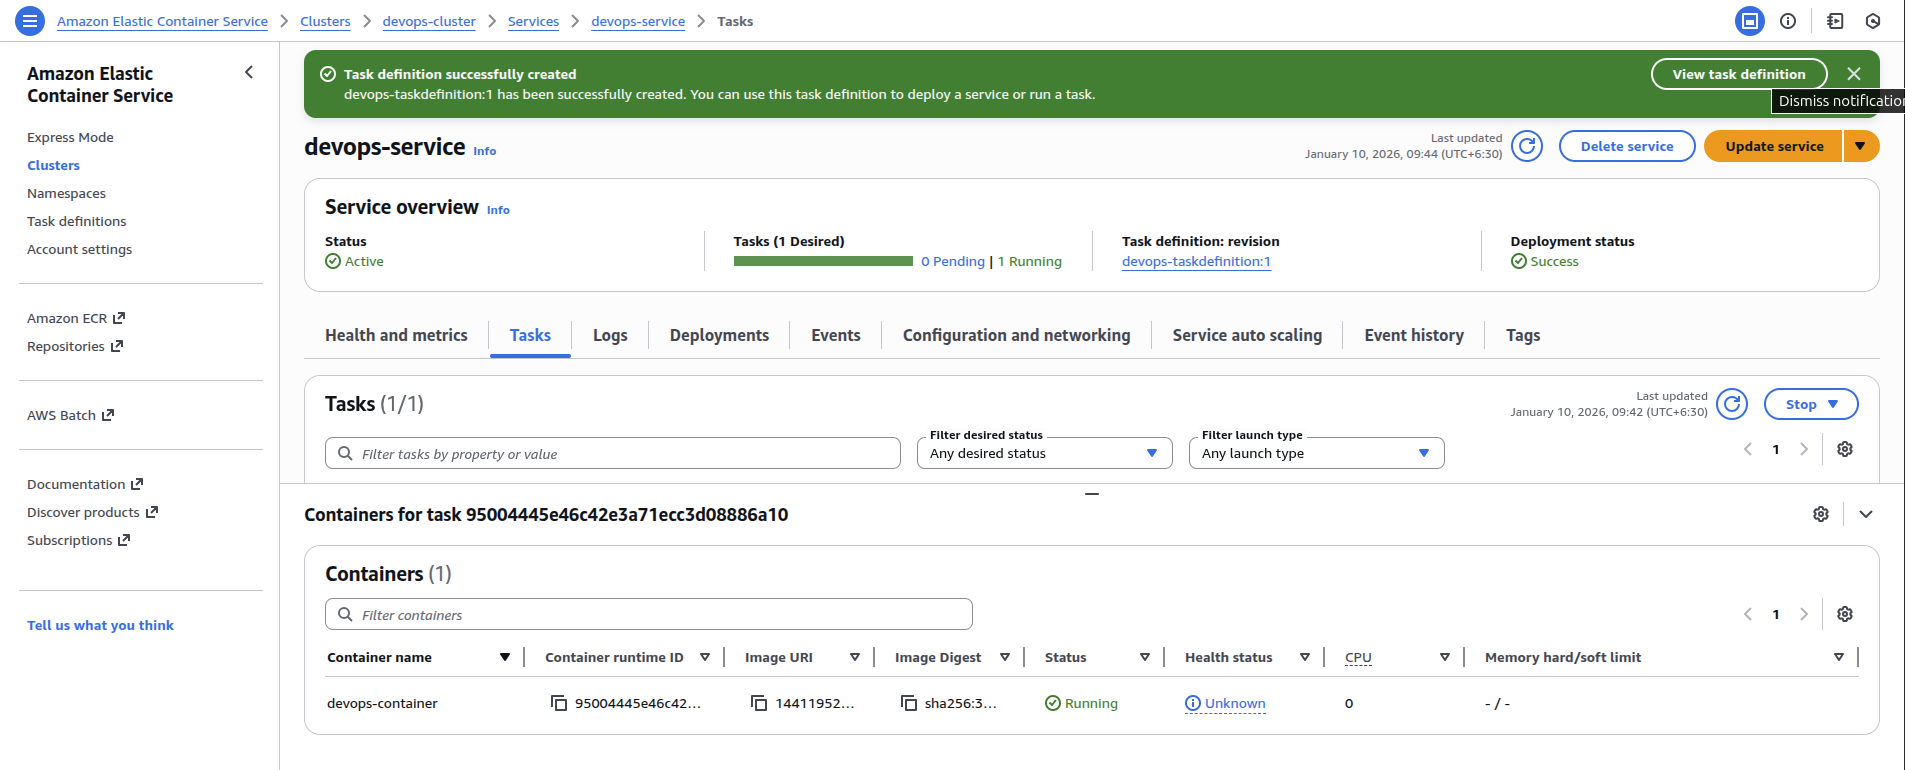This screenshot has width=1905, height=770.
Task: Select the Tasks tab
Action: click(530, 335)
